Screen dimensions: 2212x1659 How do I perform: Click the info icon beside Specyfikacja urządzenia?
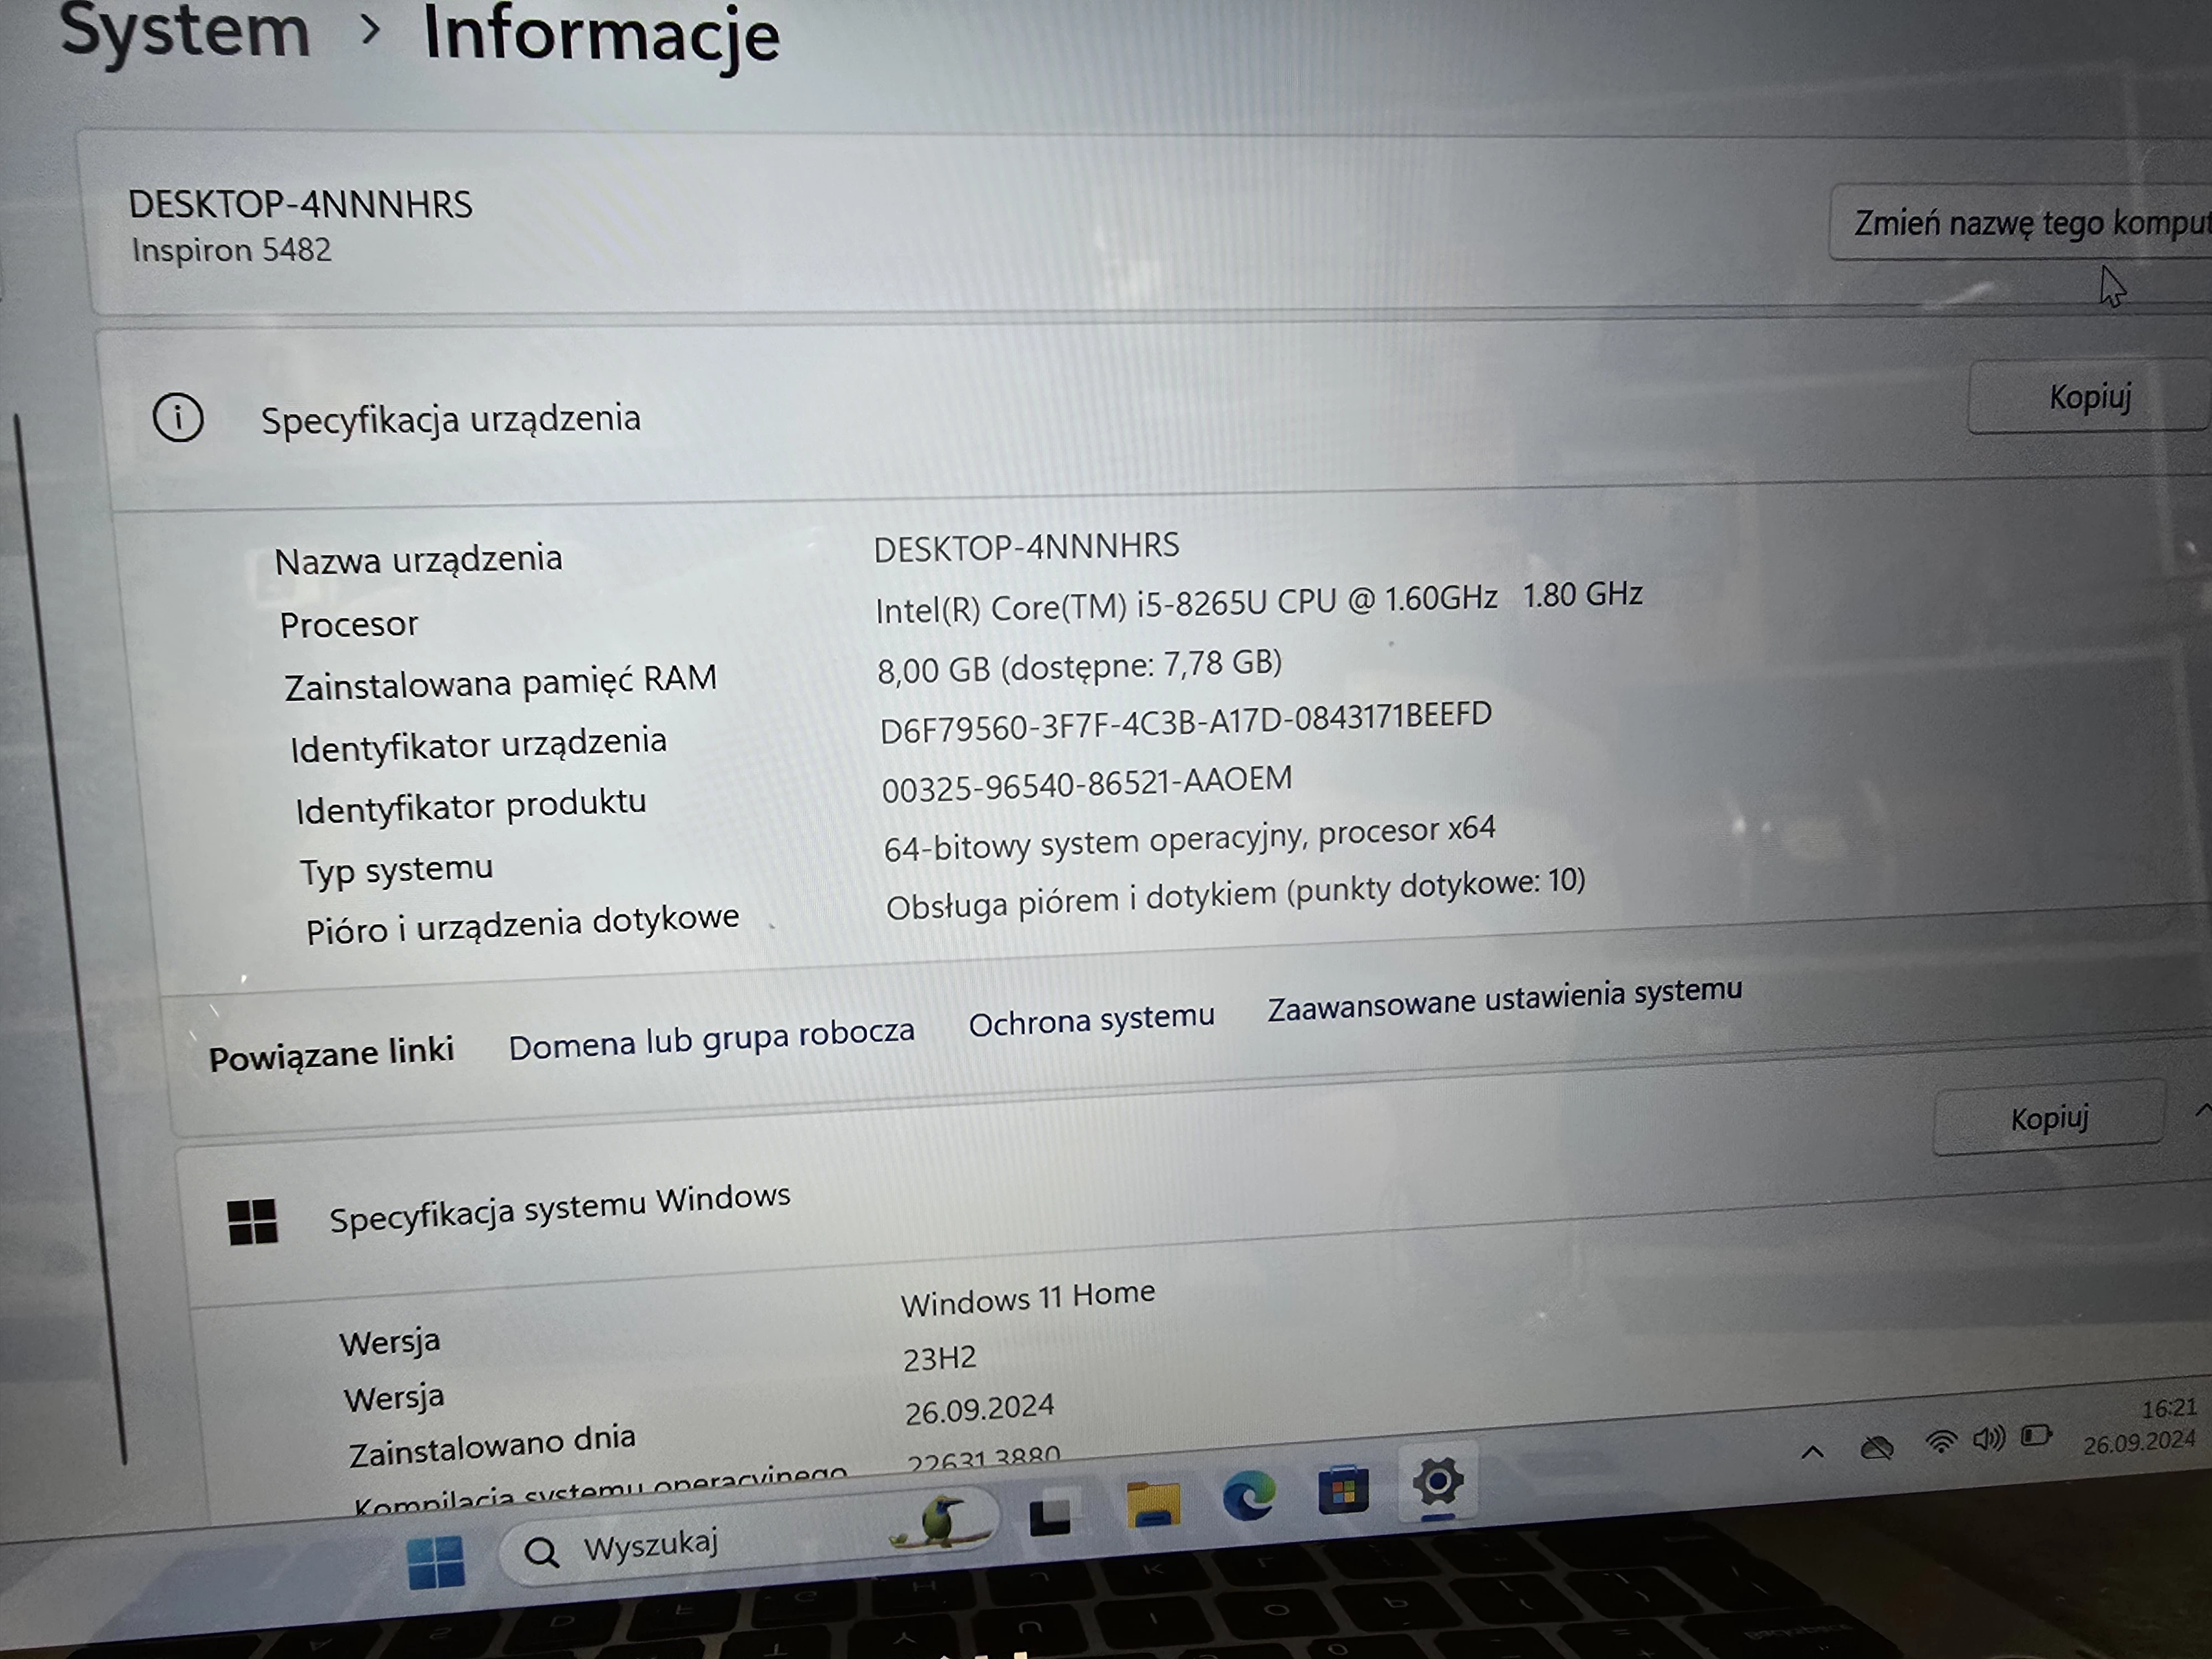coord(178,418)
